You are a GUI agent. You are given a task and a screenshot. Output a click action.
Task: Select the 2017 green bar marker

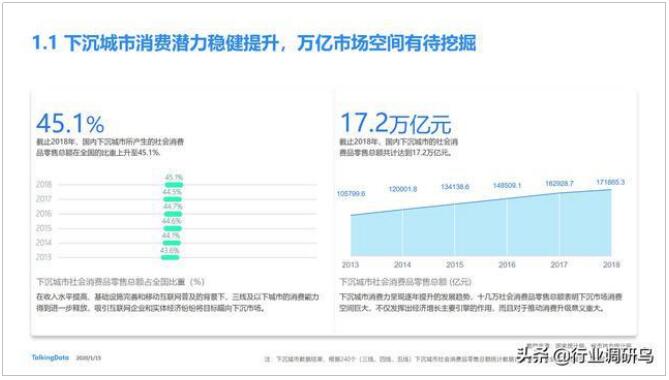point(172,199)
